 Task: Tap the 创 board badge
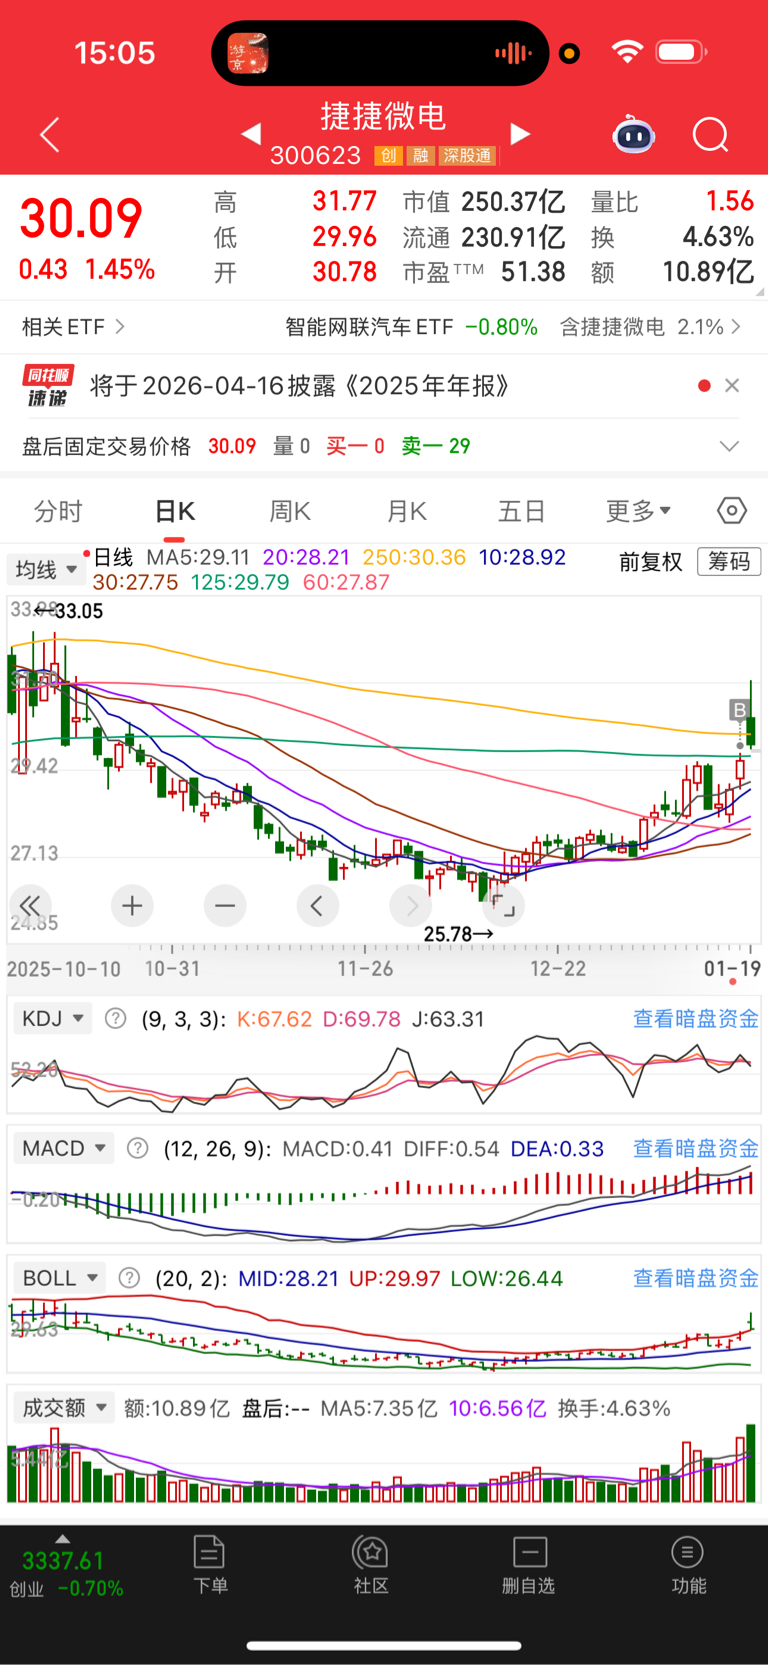pyautogui.click(x=389, y=156)
